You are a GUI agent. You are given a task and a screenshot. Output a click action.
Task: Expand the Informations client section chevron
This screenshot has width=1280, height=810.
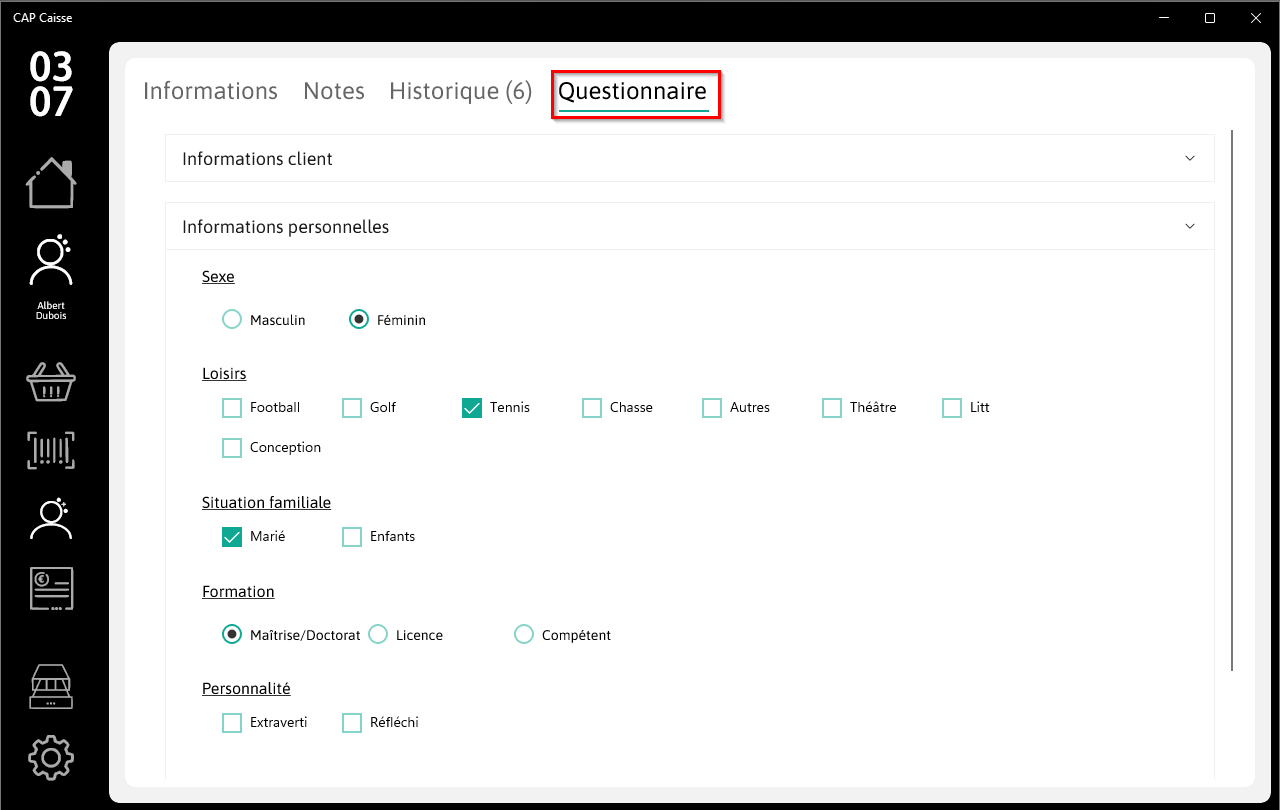coord(1190,158)
